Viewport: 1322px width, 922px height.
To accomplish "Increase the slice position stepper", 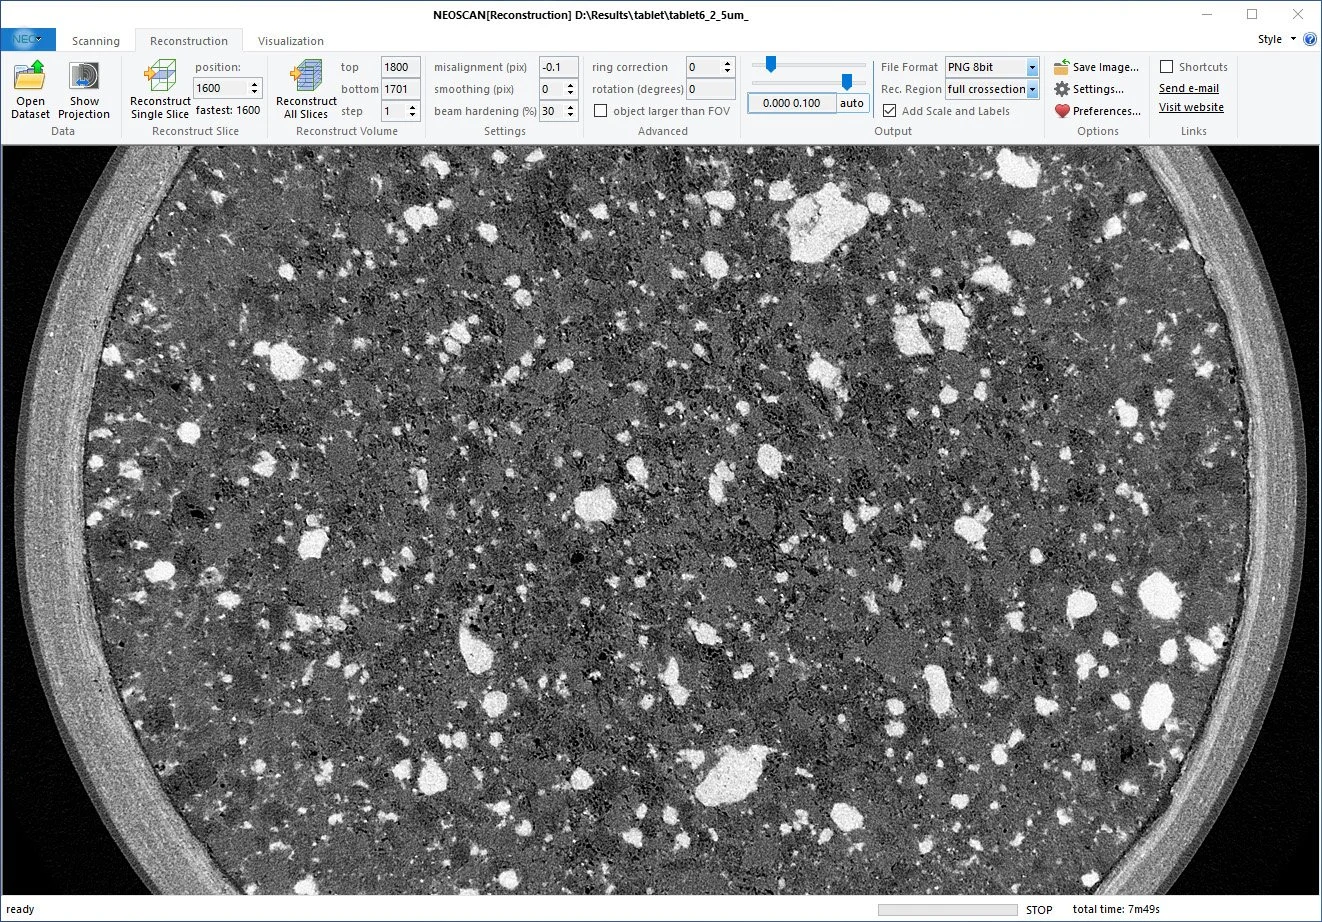I will [x=254, y=84].
